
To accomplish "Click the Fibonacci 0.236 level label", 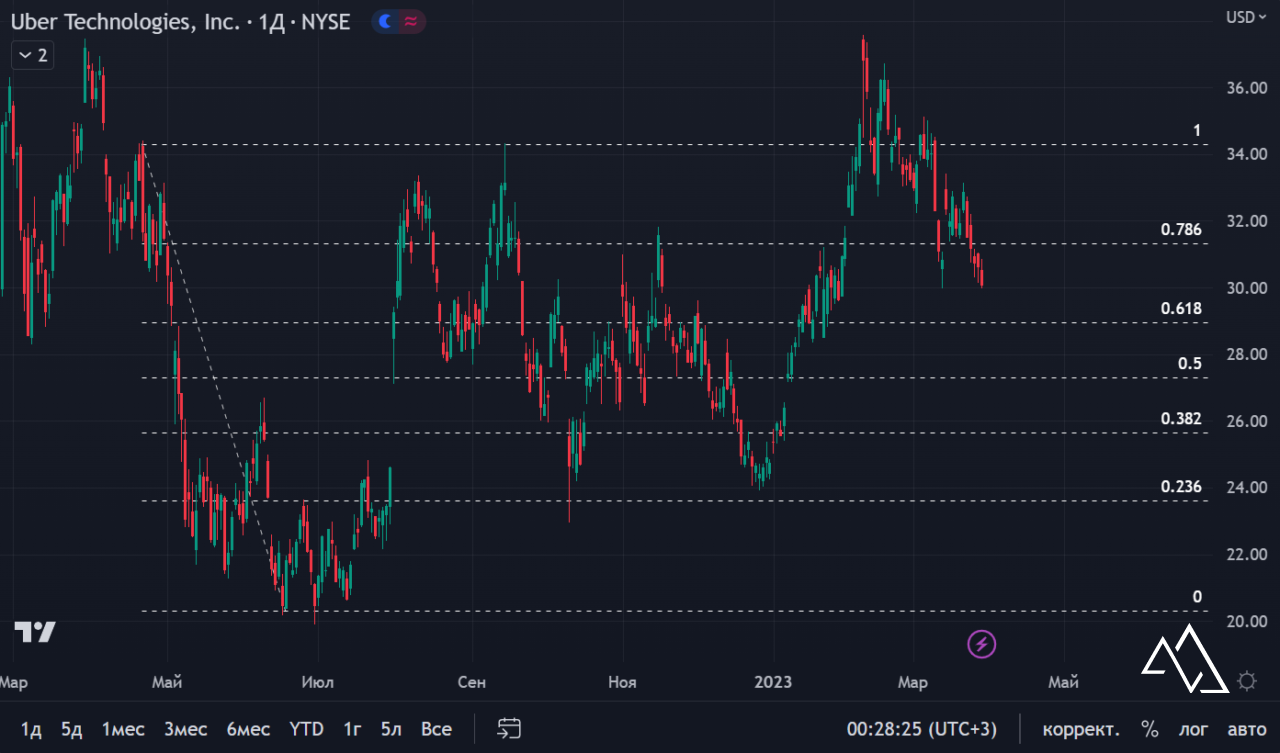I will (x=1181, y=487).
